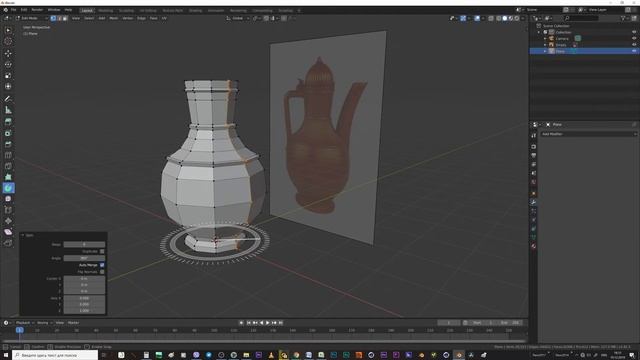This screenshot has width=640, height=360.
Task: Toggle the Flip Normals checkbox
Action: tap(102, 272)
